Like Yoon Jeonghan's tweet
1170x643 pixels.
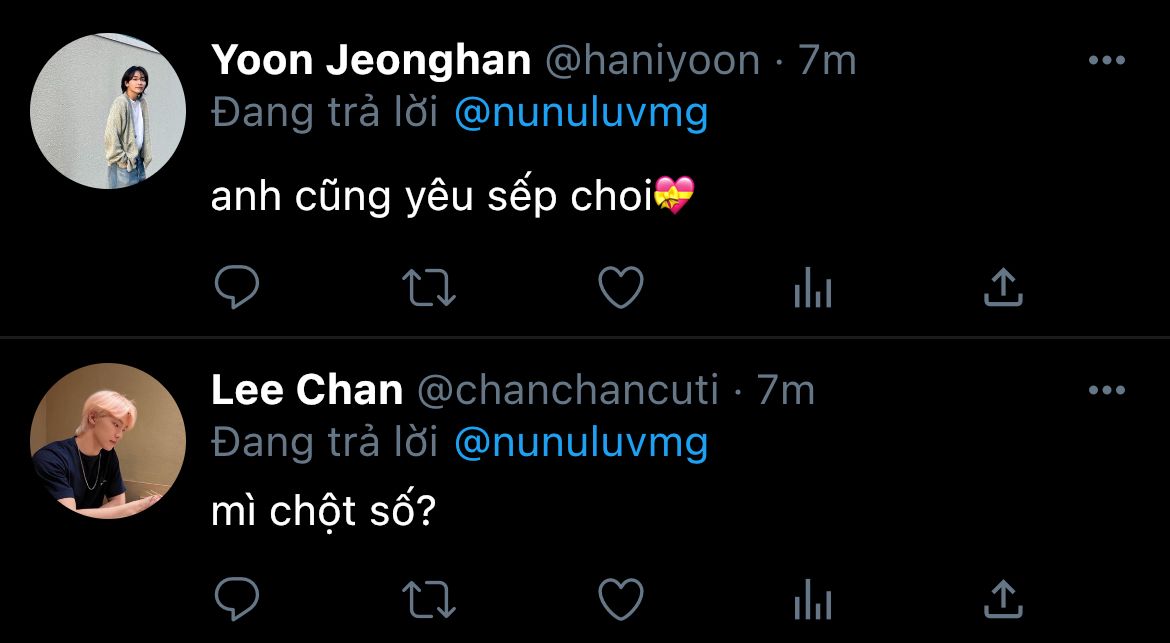620,288
